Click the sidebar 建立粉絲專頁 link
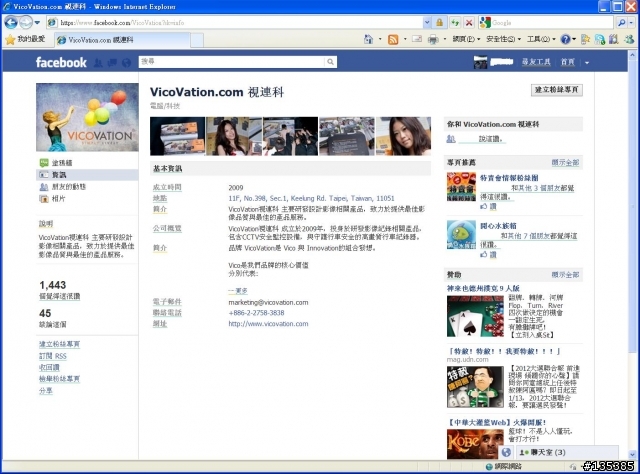This screenshot has width=640, height=474. click(x=60, y=344)
